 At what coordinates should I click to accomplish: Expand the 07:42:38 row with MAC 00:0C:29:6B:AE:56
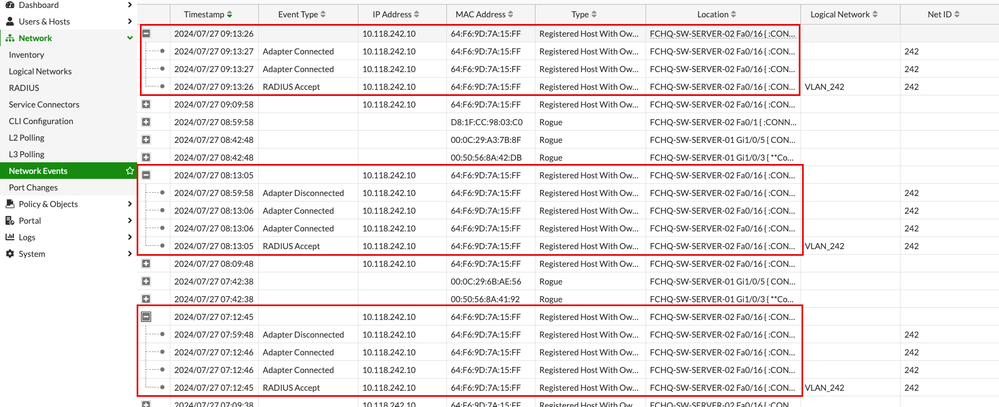point(146,281)
